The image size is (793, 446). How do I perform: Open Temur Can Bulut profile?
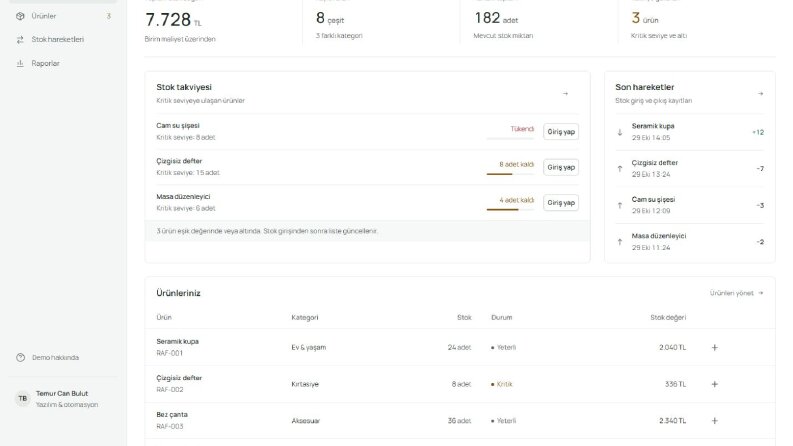point(63,399)
